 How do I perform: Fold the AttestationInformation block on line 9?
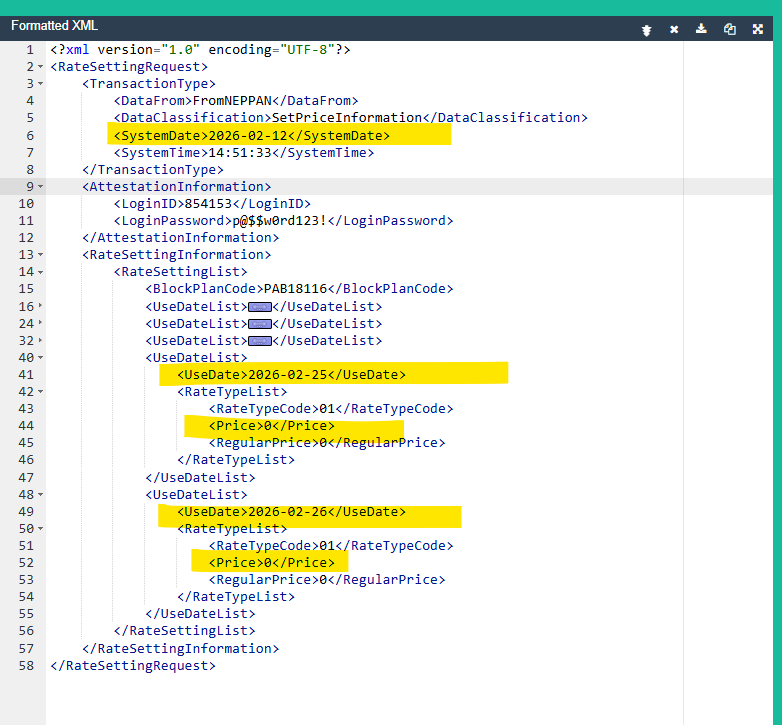tap(40, 187)
